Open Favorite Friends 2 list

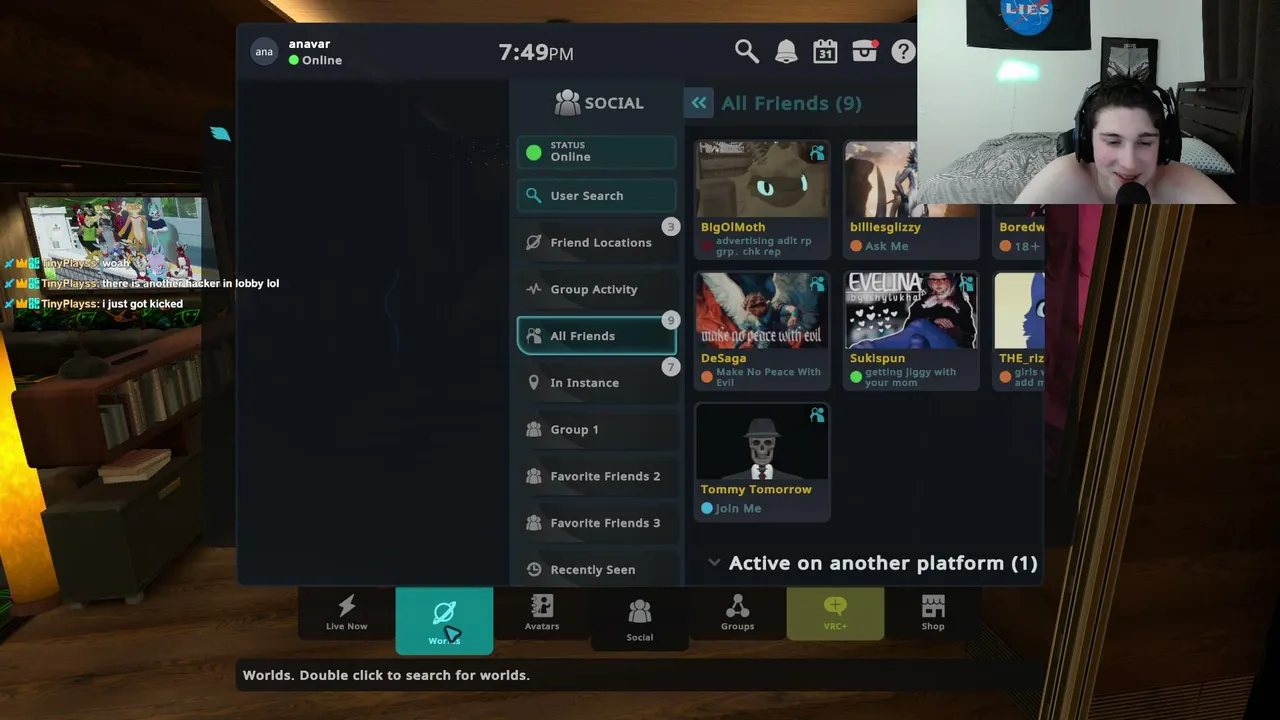tap(597, 477)
